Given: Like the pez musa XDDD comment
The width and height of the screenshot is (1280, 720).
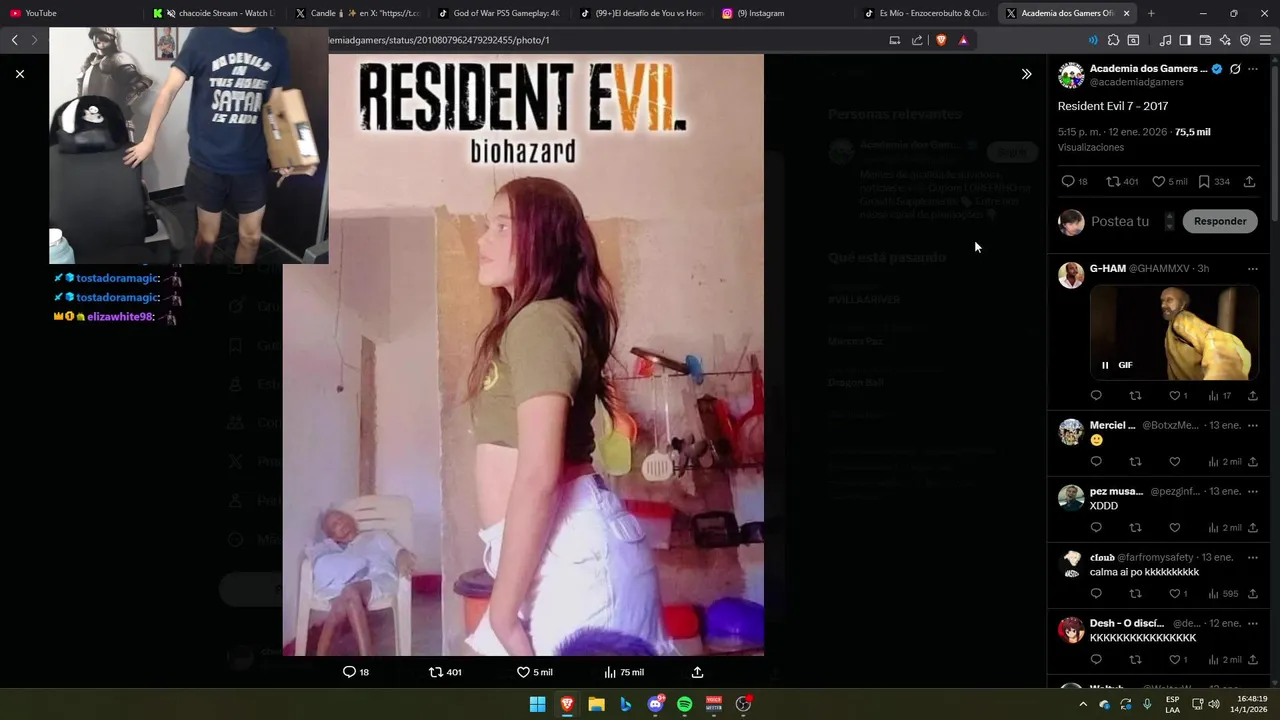Looking at the screenshot, I should pyautogui.click(x=1174, y=528).
